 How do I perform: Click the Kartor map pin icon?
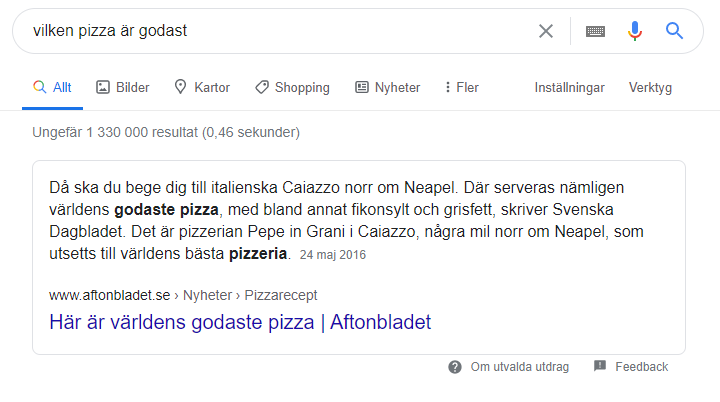(180, 87)
